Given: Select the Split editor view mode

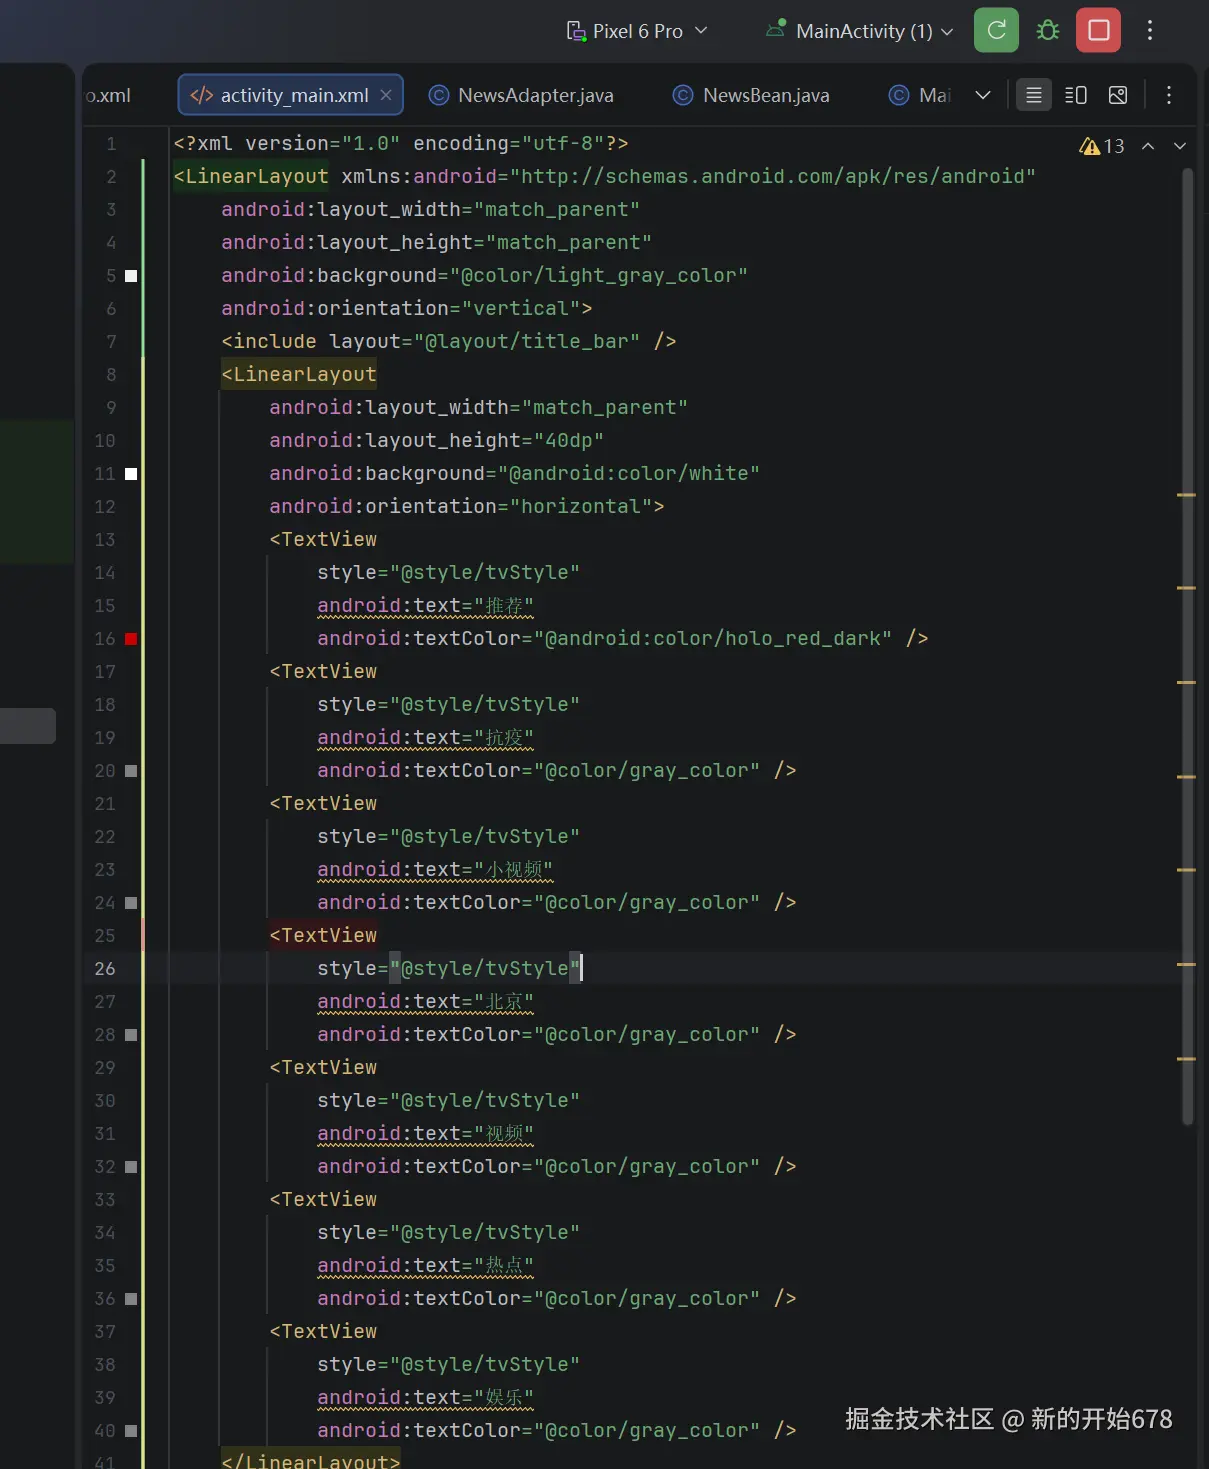Looking at the screenshot, I should click(x=1076, y=95).
